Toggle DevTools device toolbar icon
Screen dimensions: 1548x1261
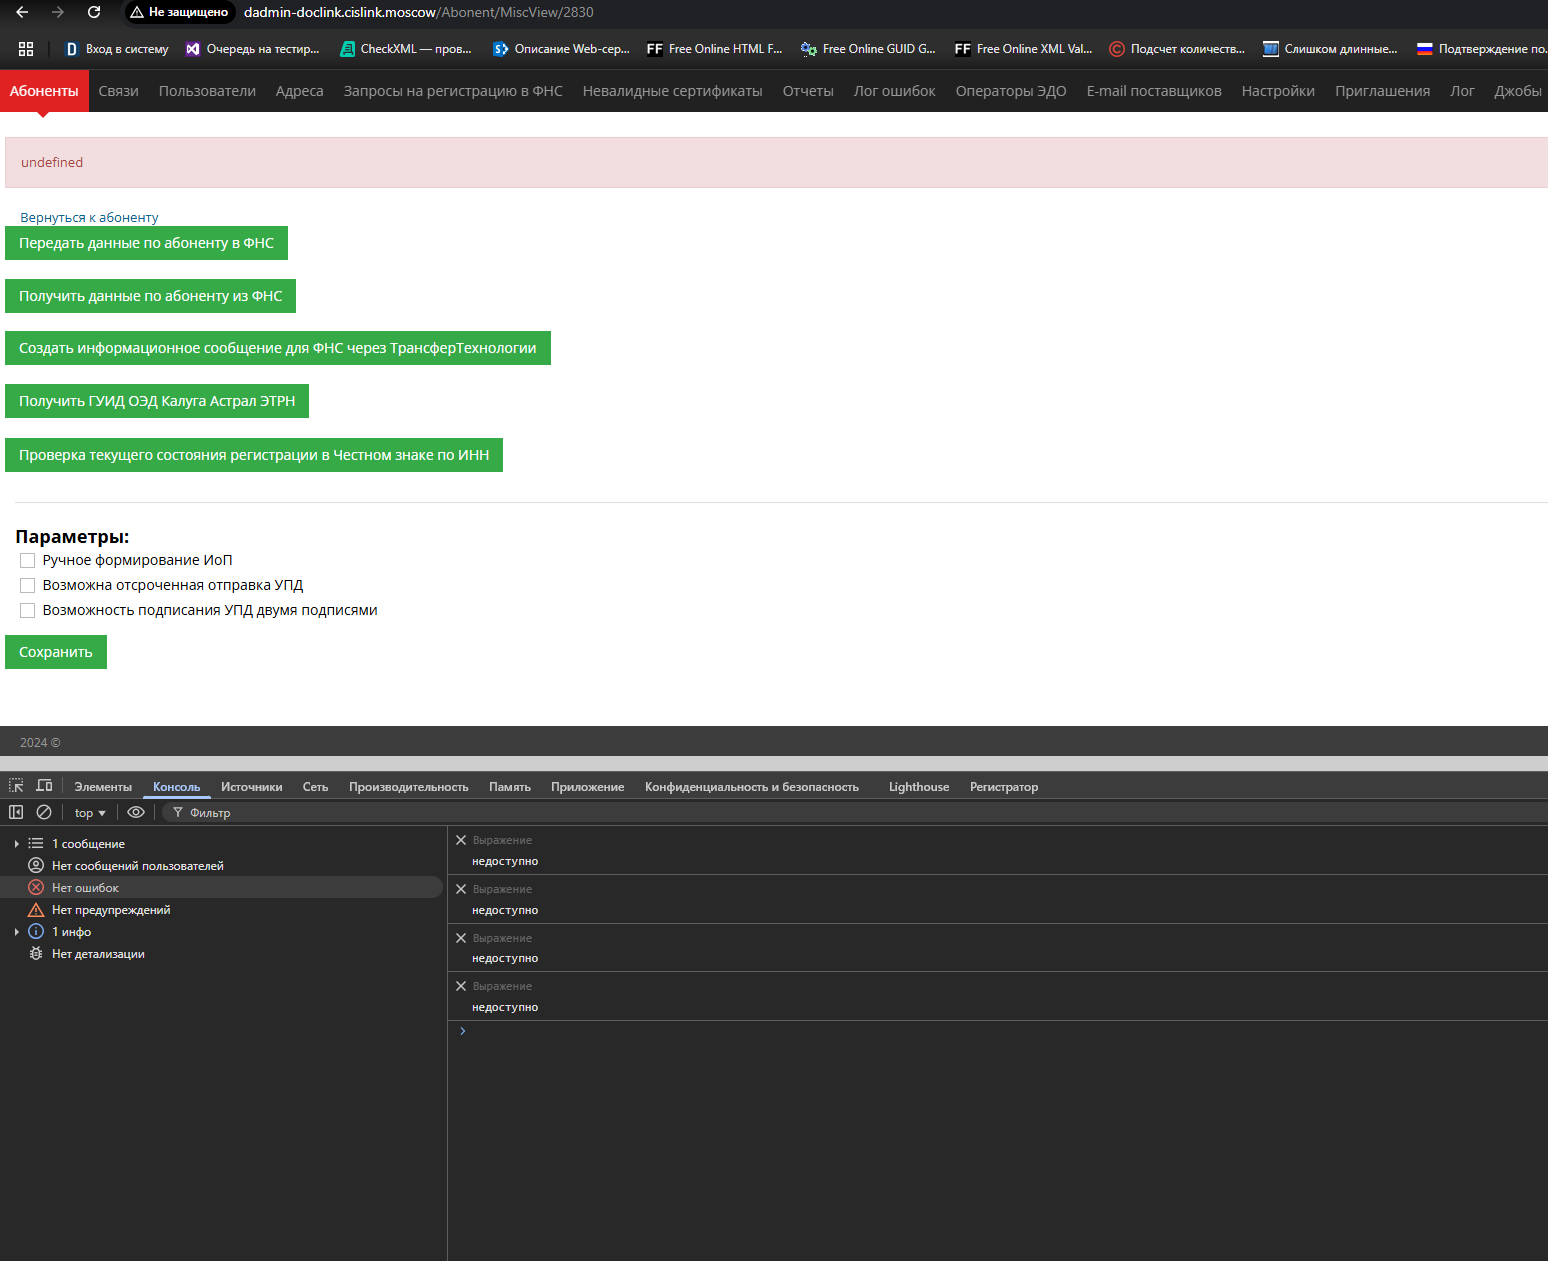pos(44,786)
